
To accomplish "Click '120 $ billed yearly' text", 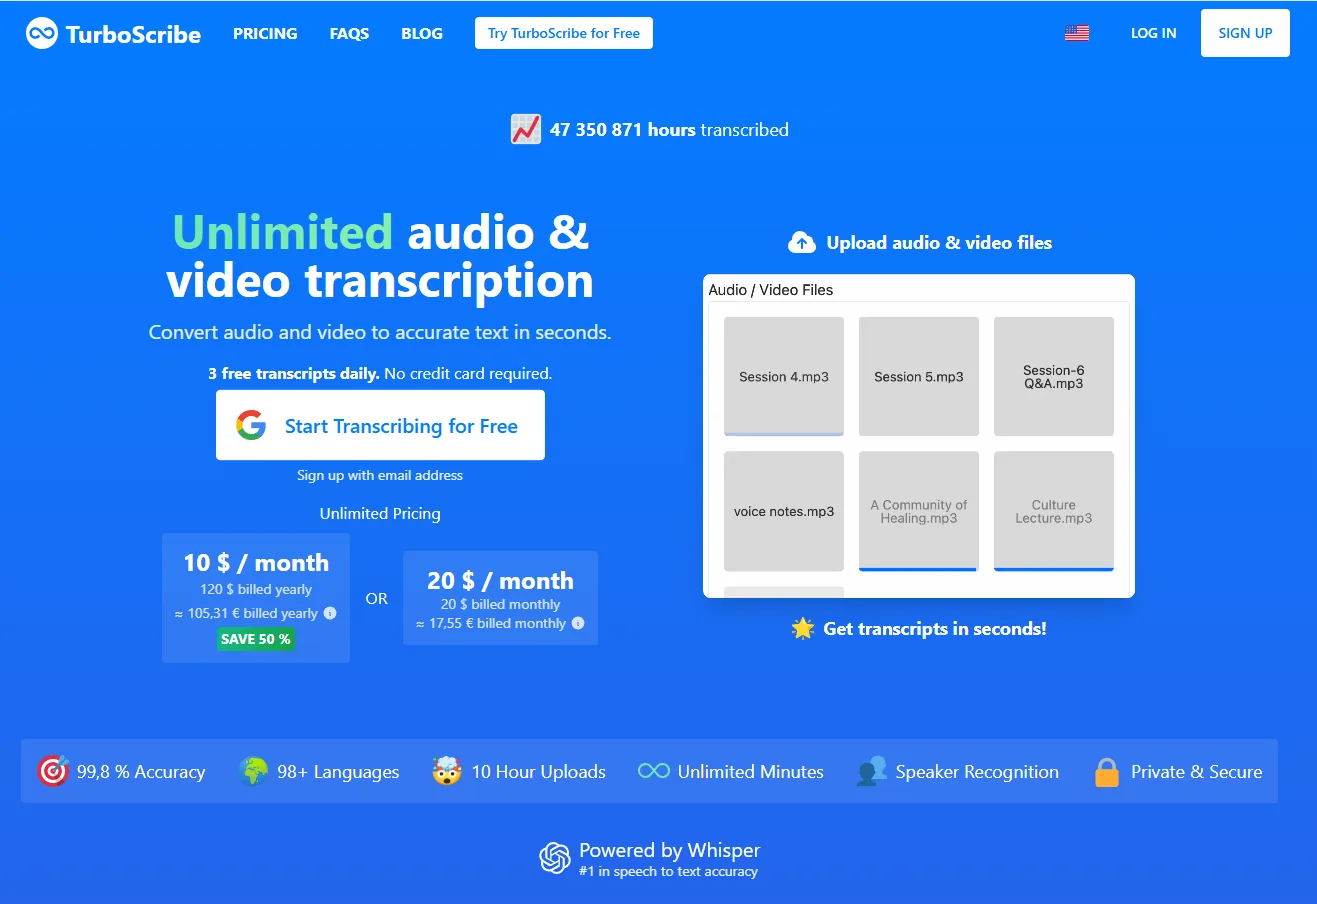I will point(256,590).
